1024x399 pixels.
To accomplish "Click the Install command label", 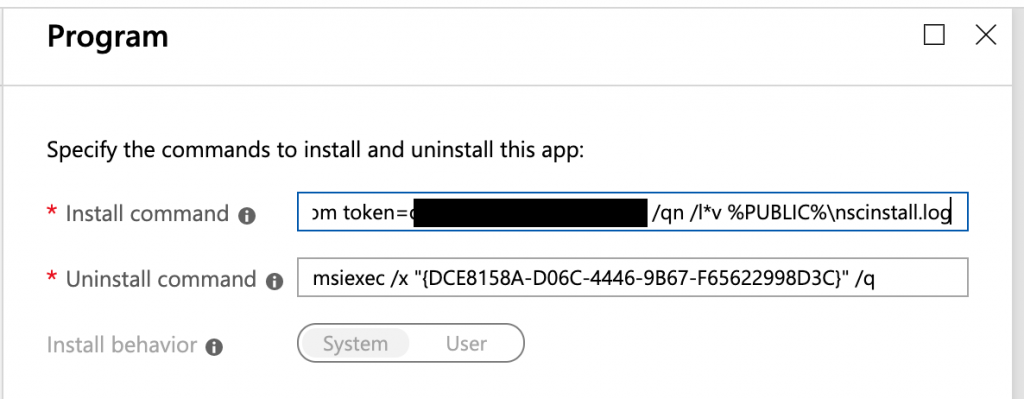I will tap(147, 214).
